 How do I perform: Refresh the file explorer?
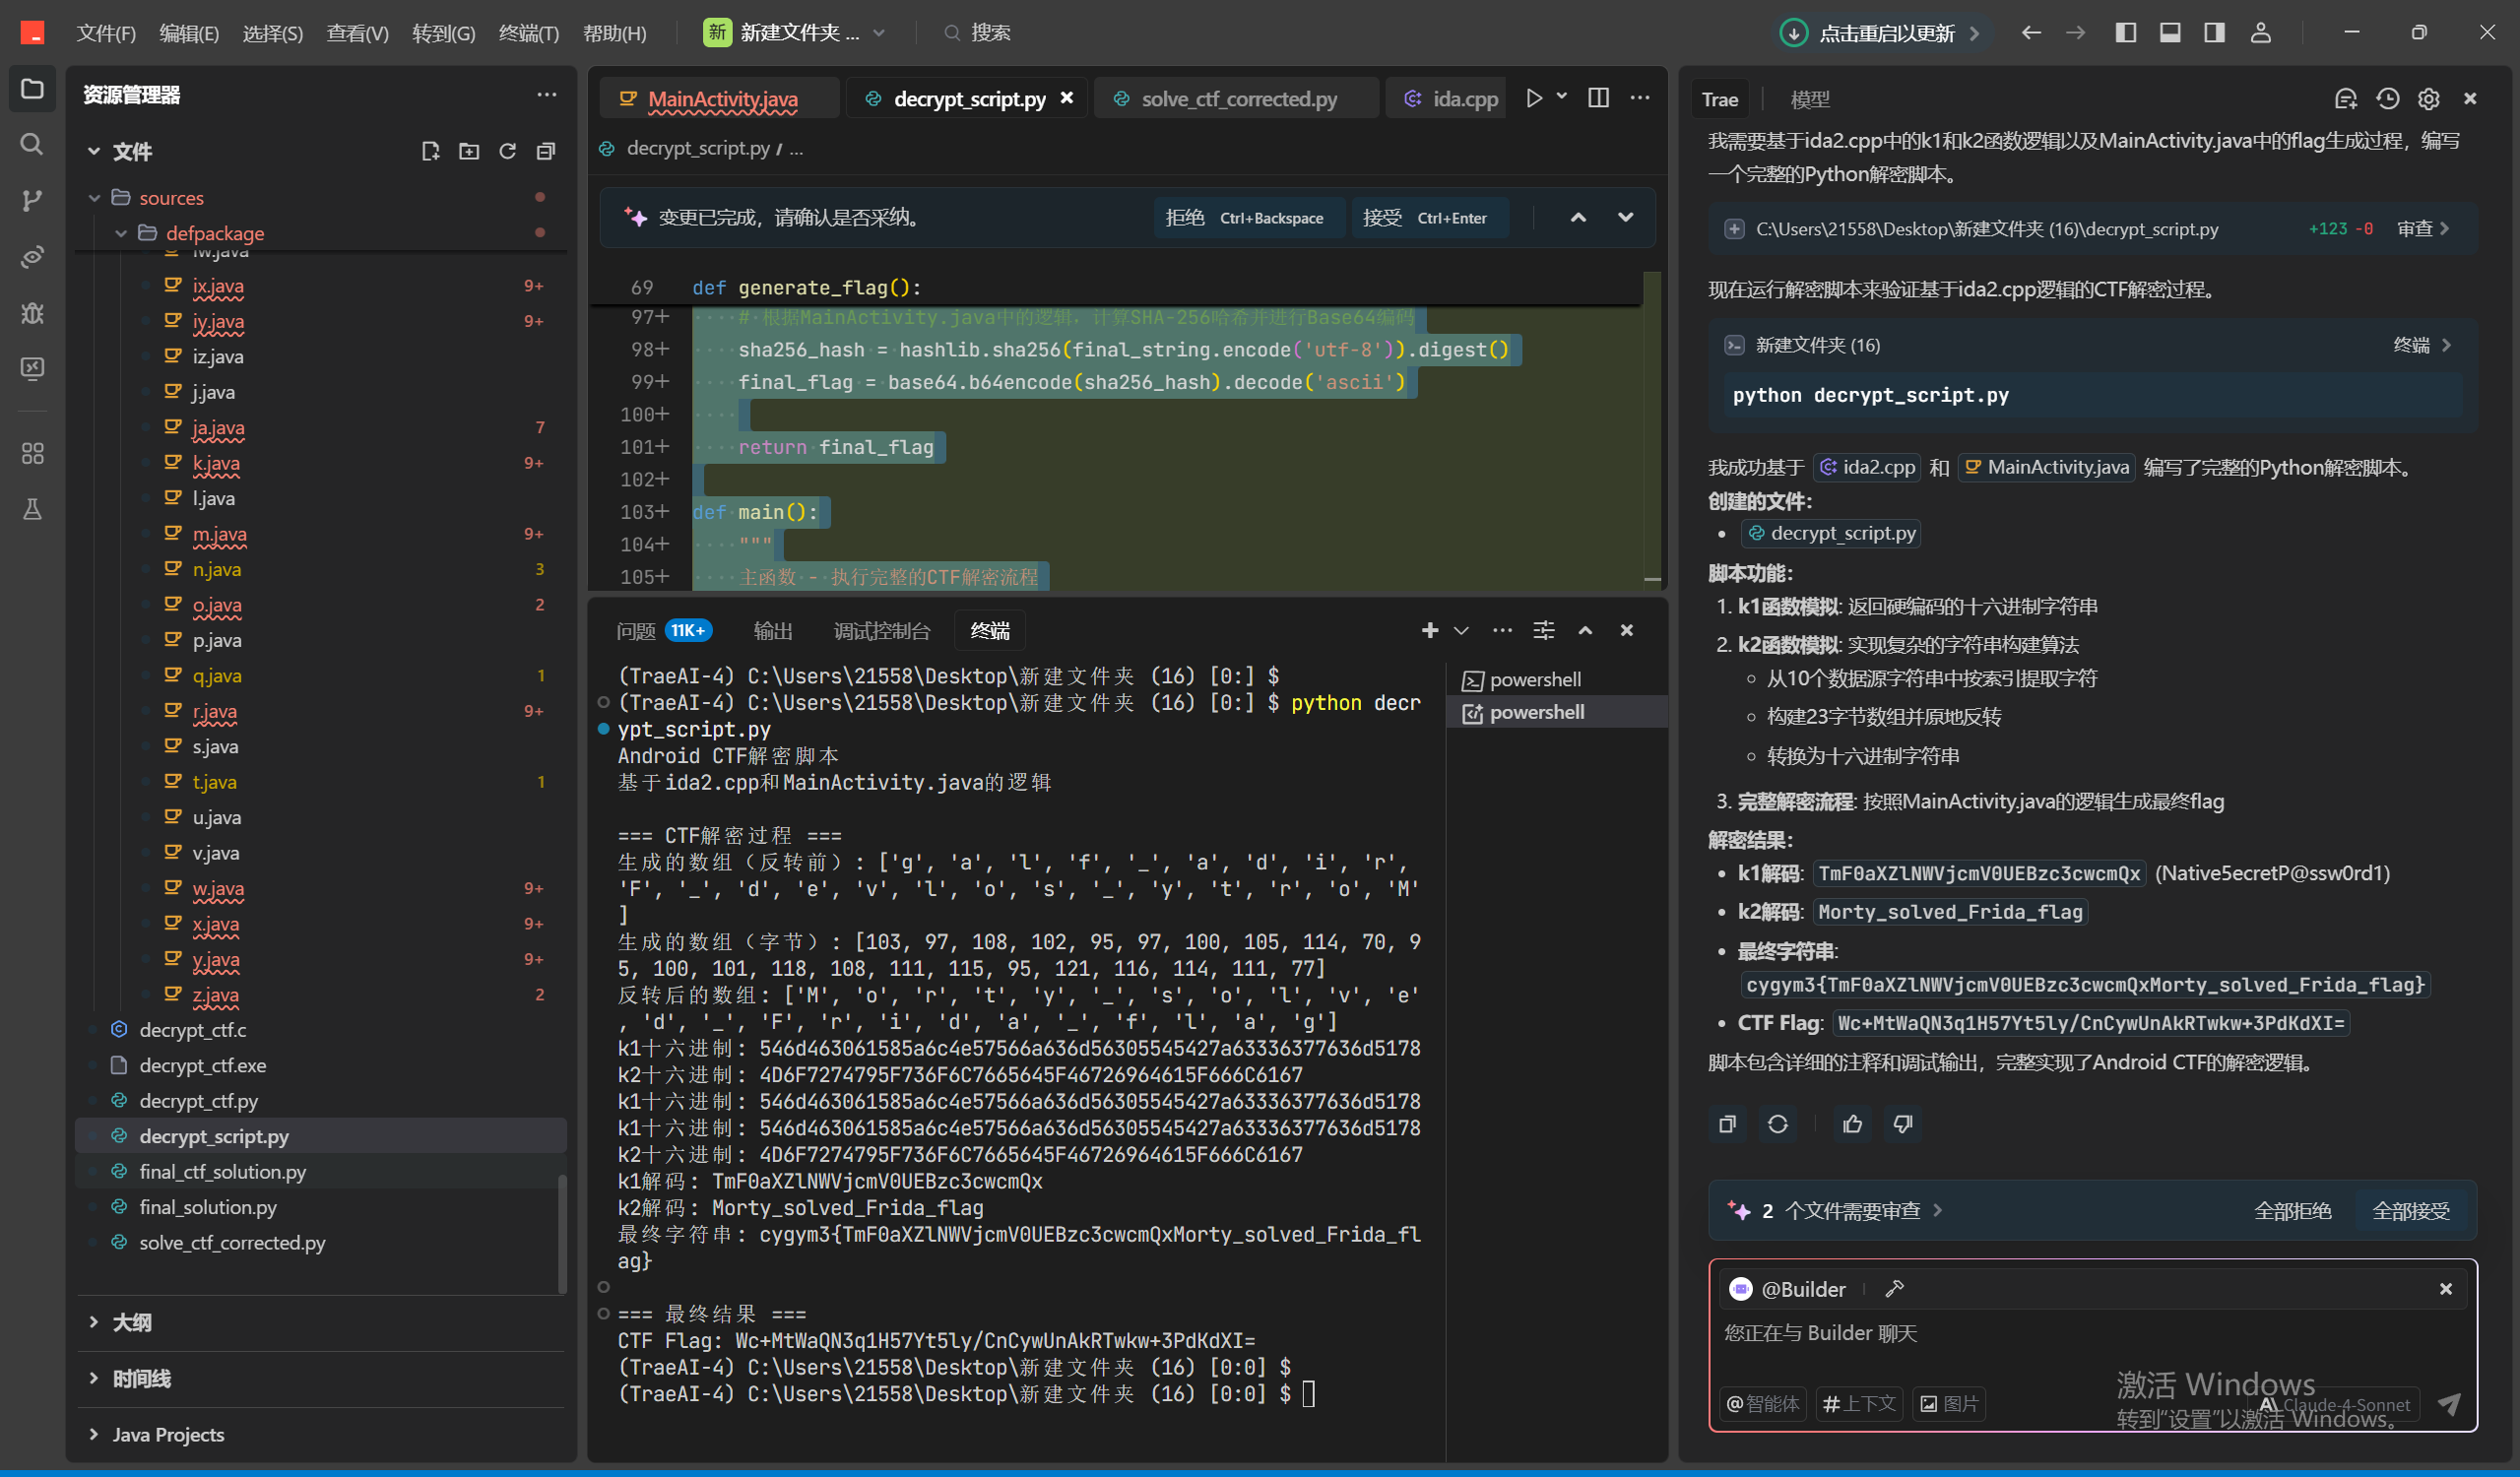tap(507, 151)
